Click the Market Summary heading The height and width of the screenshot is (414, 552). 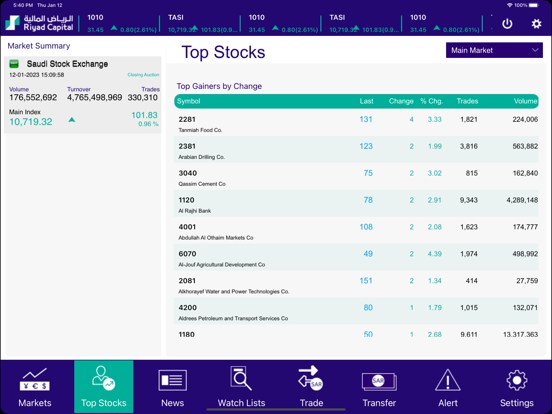click(39, 46)
